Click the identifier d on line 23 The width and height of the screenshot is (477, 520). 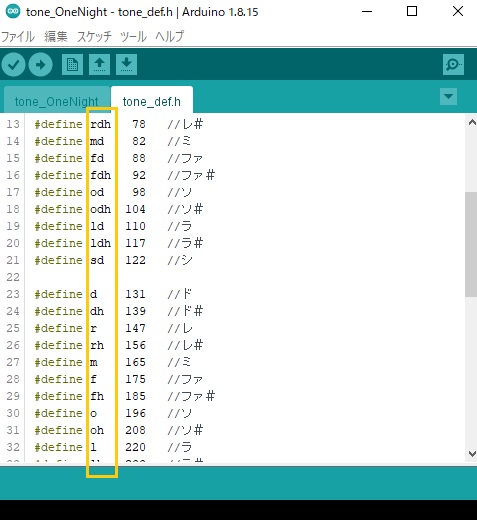(x=94, y=294)
